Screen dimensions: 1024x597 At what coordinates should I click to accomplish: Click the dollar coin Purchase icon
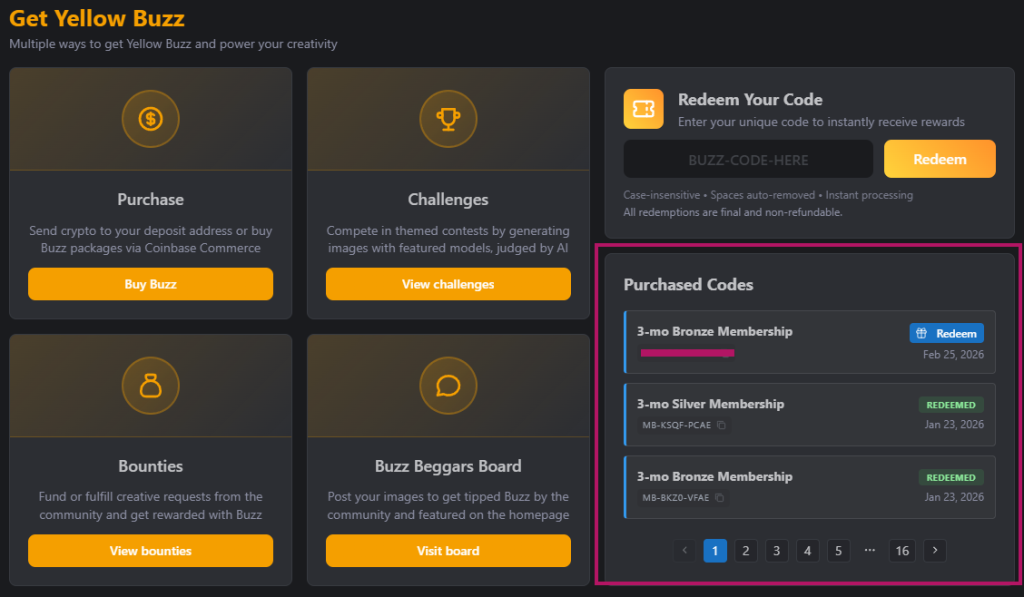coord(150,119)
